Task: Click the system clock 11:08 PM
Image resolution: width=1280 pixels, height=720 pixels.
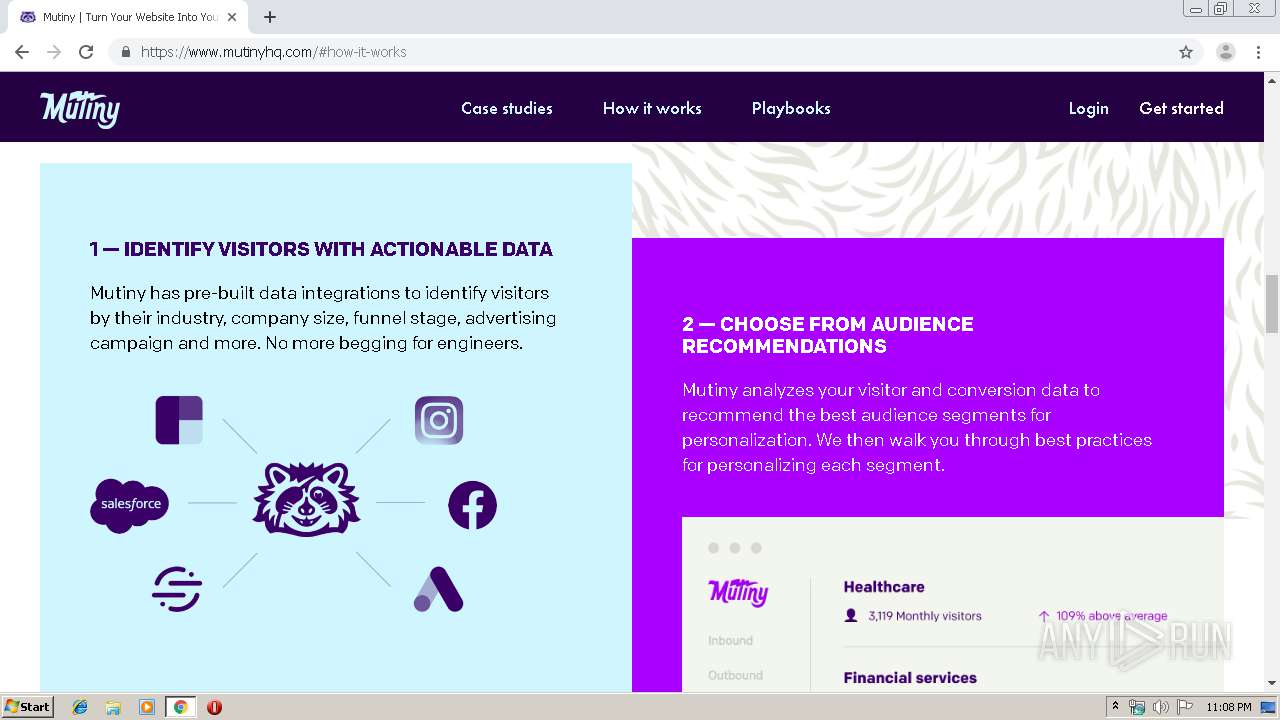Action: click(x=1229, y=707)
